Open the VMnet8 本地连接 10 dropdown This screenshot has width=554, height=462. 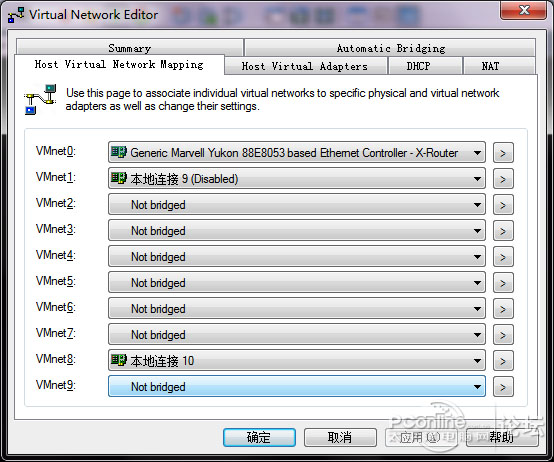[x=297, y=361]
